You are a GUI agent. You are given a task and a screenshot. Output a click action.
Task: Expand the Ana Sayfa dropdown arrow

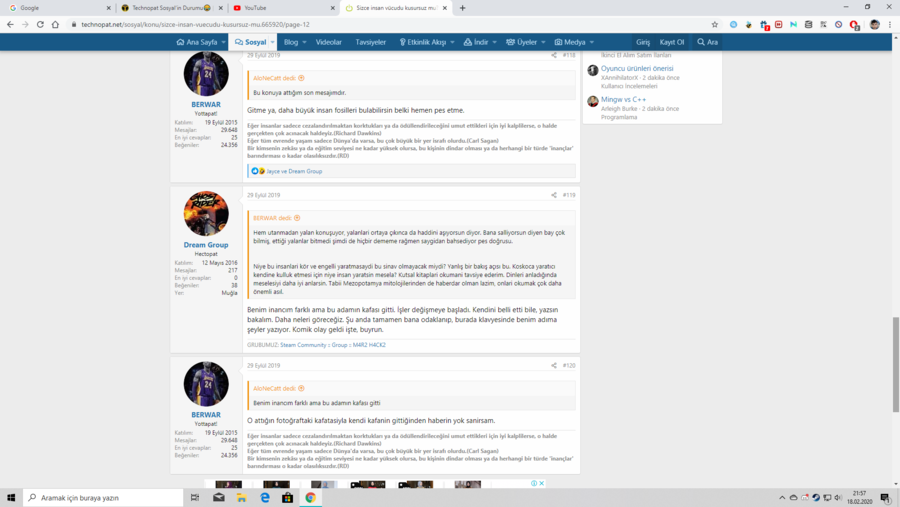click(223, 42)
